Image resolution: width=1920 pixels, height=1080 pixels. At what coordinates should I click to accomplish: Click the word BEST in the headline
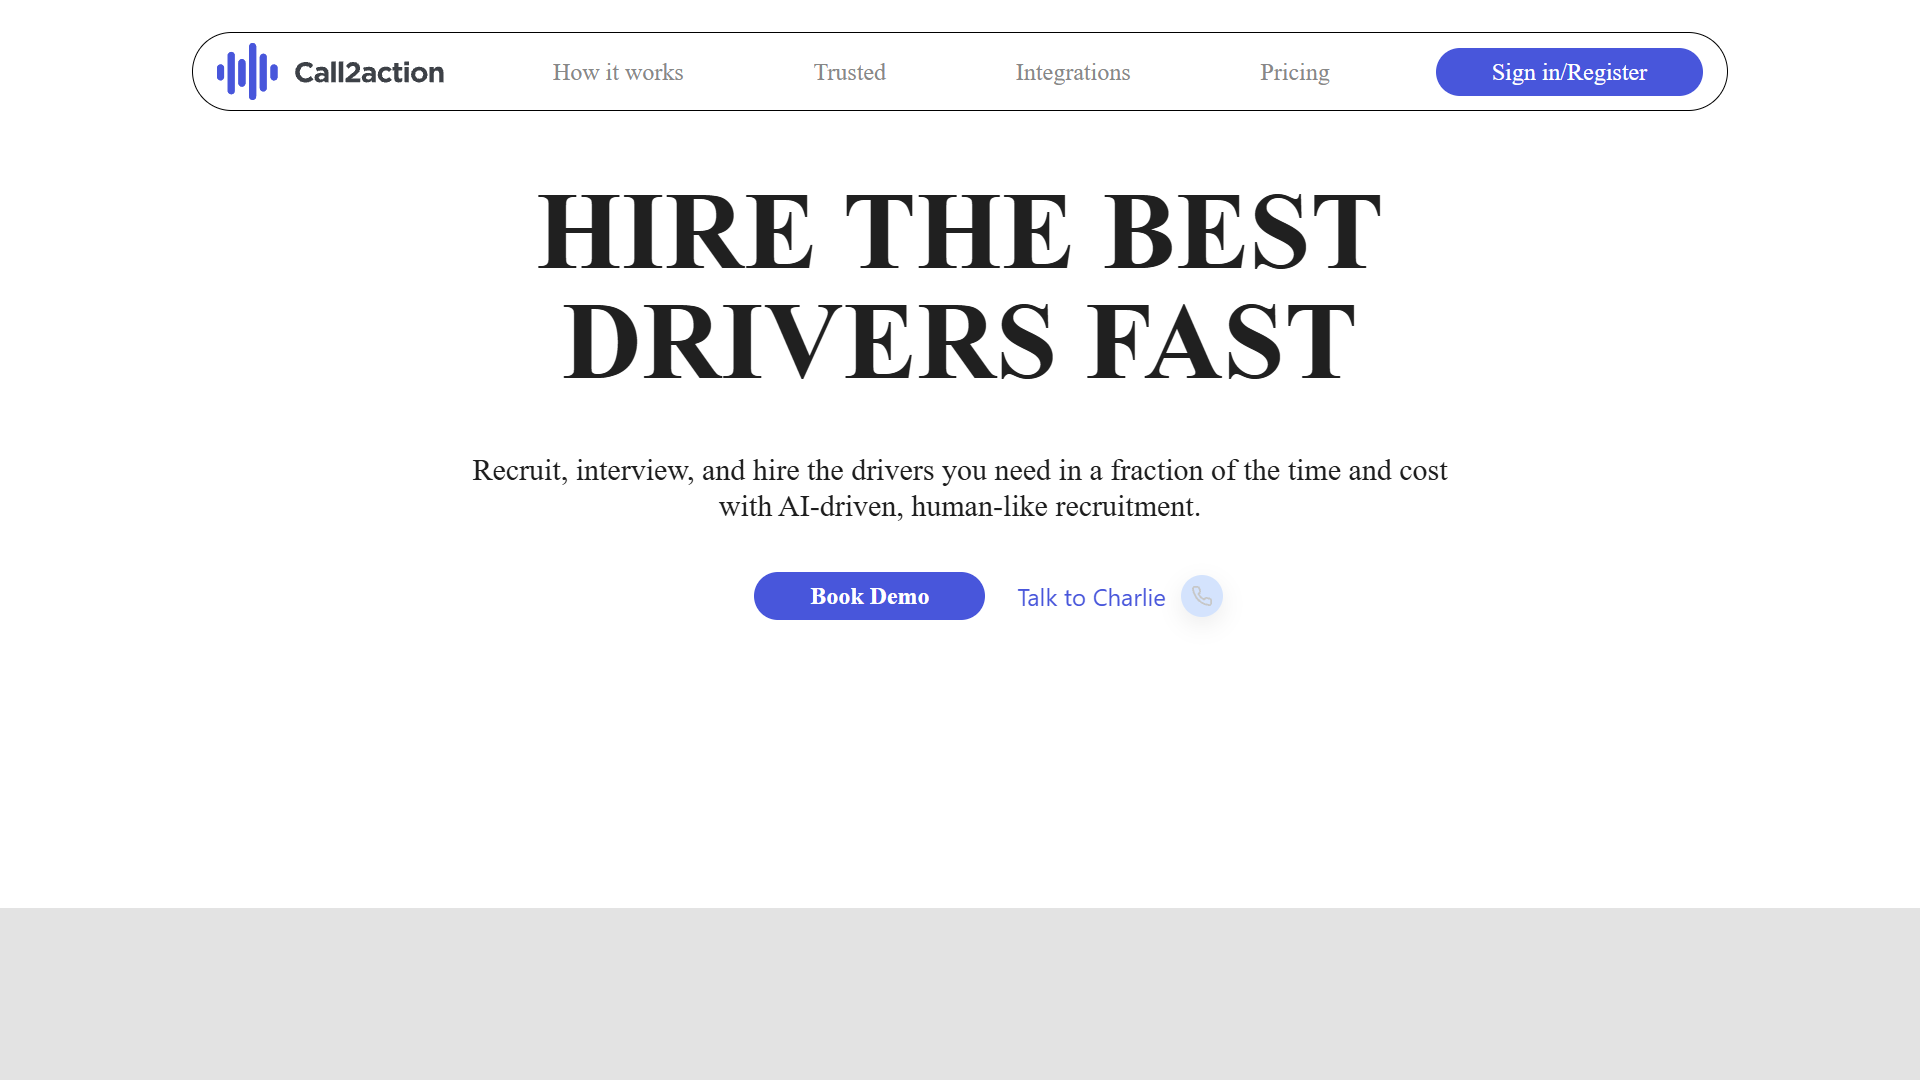click(x=1242, y=232)
